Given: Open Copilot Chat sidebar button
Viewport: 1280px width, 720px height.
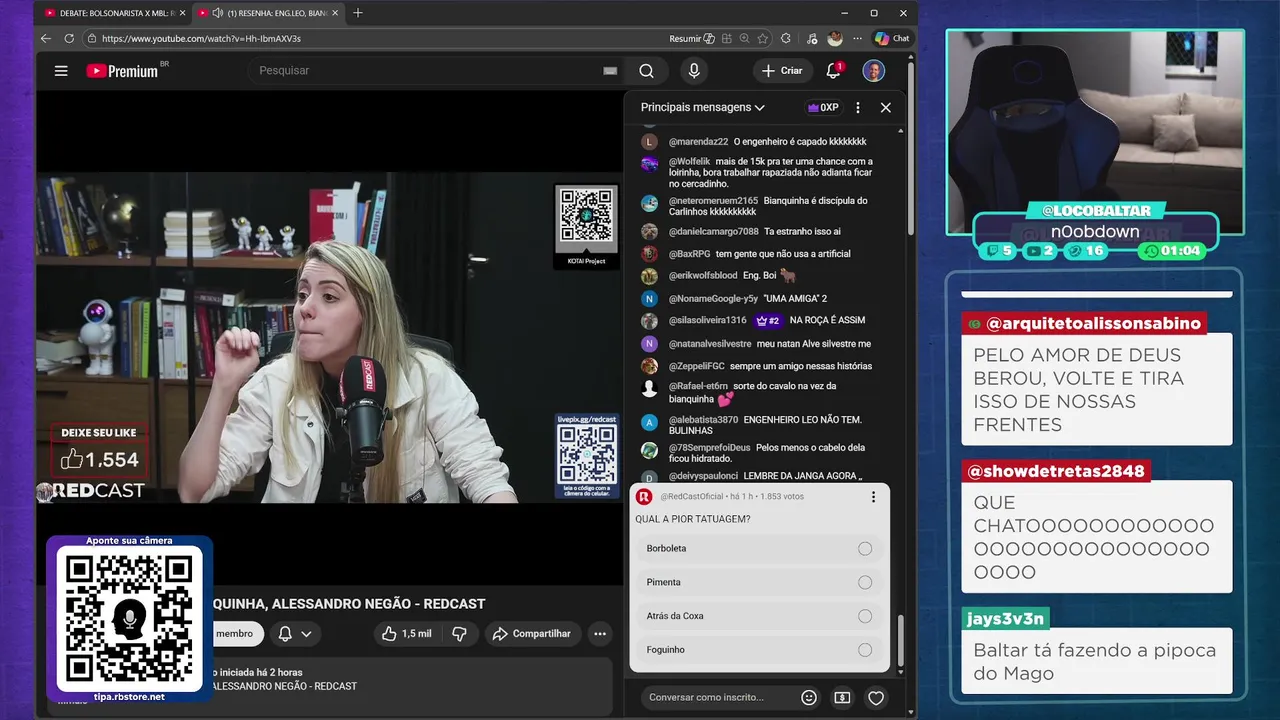Looking at the screenshot, I should (892, 38).
